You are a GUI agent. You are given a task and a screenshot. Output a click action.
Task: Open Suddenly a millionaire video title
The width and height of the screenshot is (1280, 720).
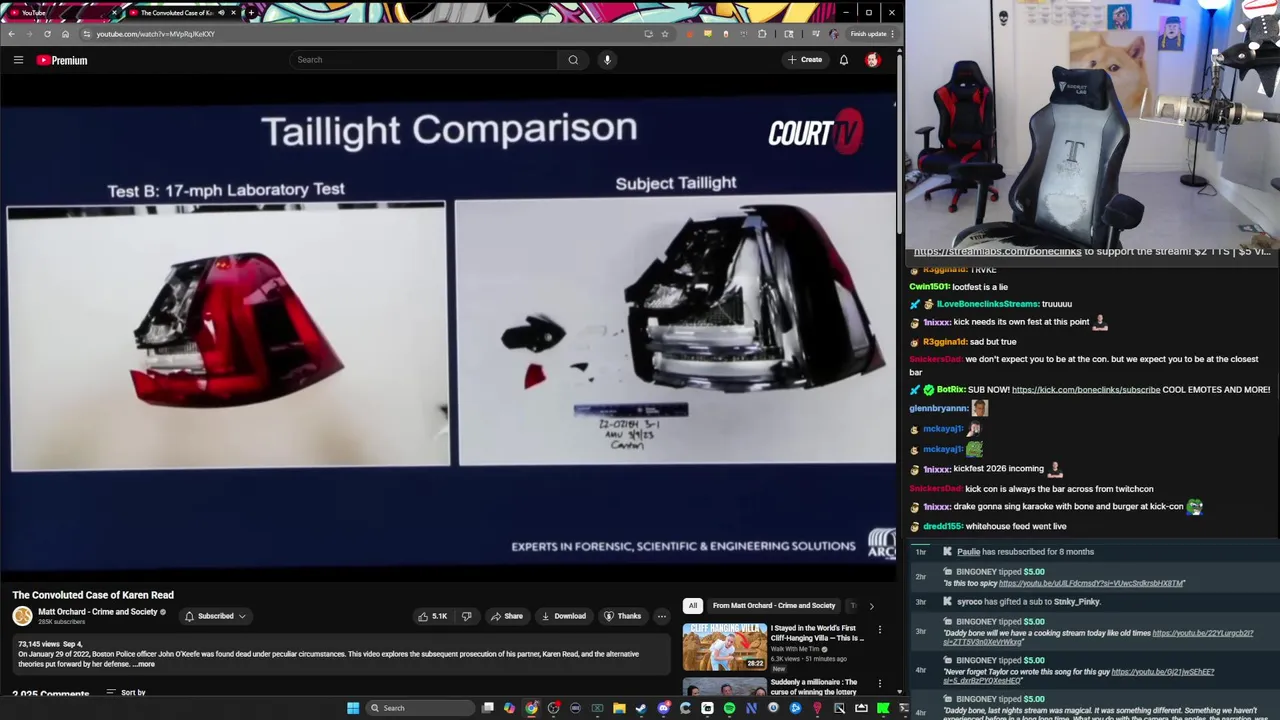coord(813,686)
